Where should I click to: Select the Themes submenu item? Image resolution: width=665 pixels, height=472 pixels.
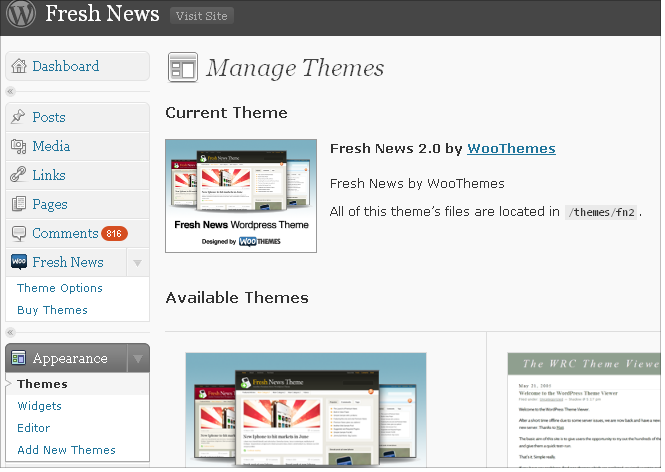click(42, 384)
